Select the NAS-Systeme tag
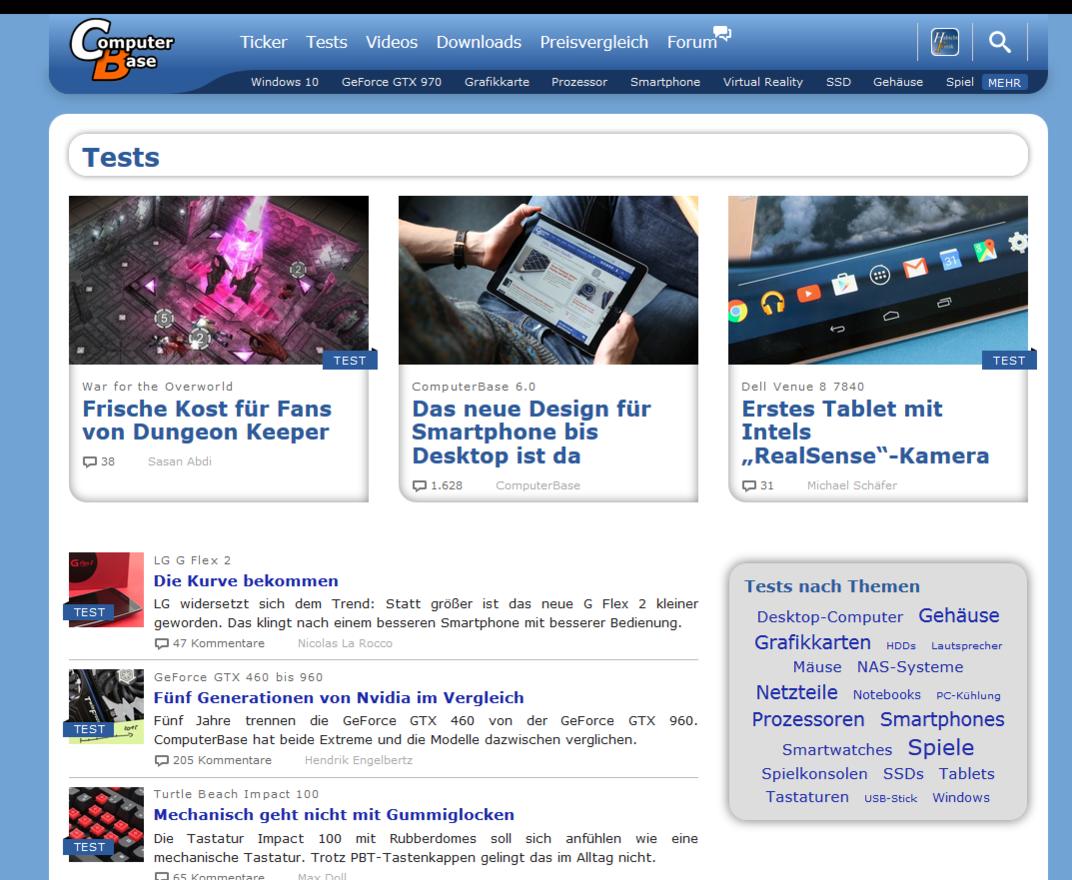Viewport: 1072px width, 880px height. point(910,667)
